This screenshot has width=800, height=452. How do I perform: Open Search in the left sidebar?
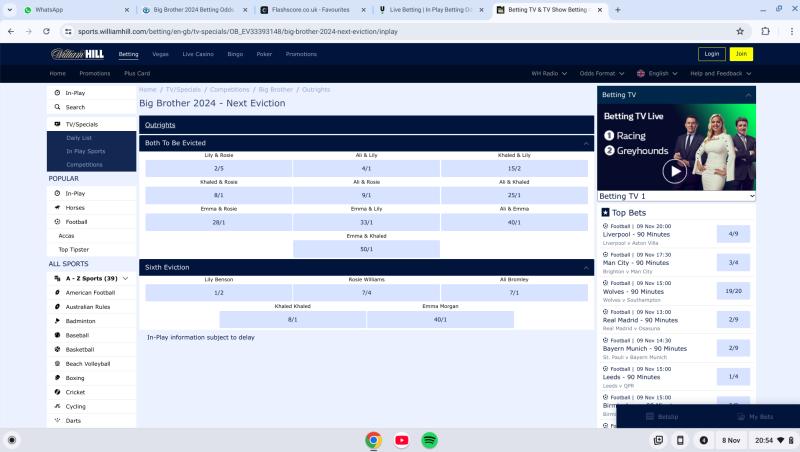[x=75, y=107]
